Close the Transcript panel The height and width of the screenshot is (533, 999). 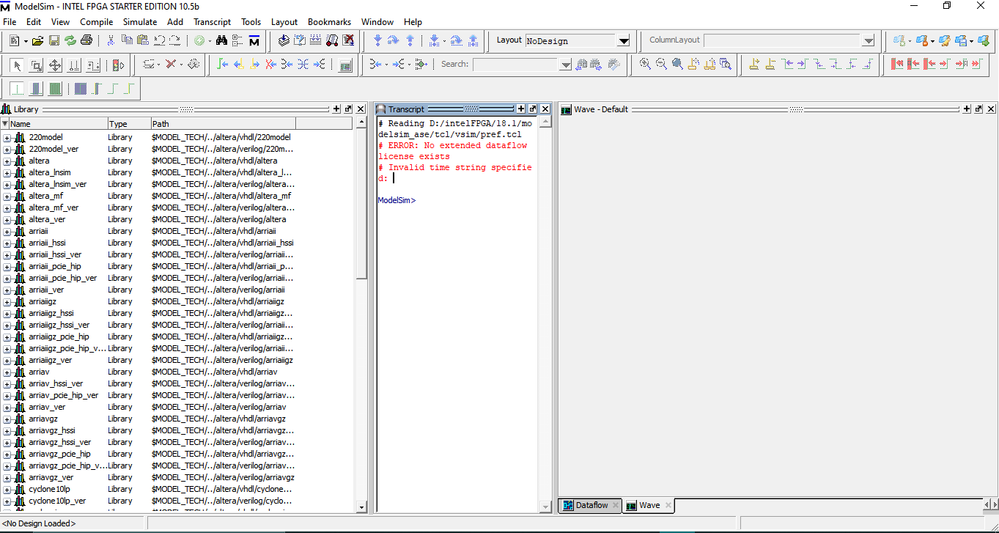[x=546, y=109]
